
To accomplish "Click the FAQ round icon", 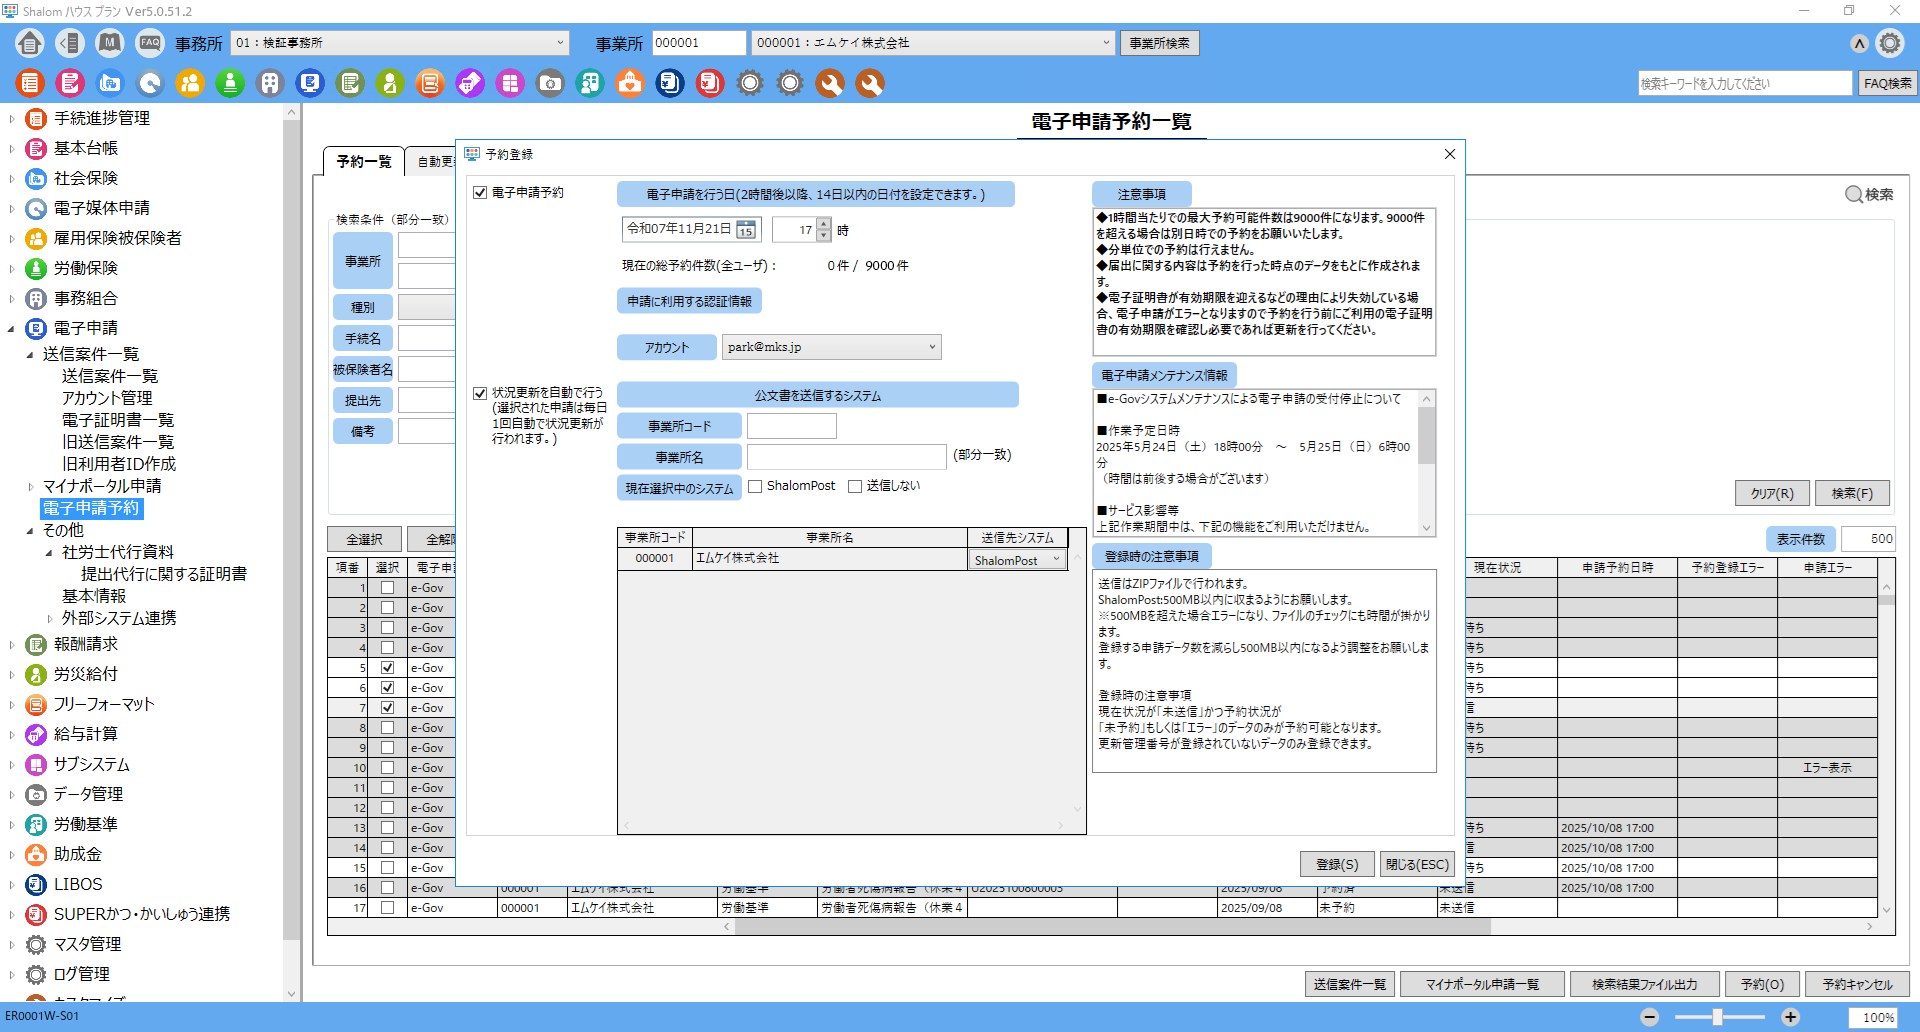I will [150, 43].
